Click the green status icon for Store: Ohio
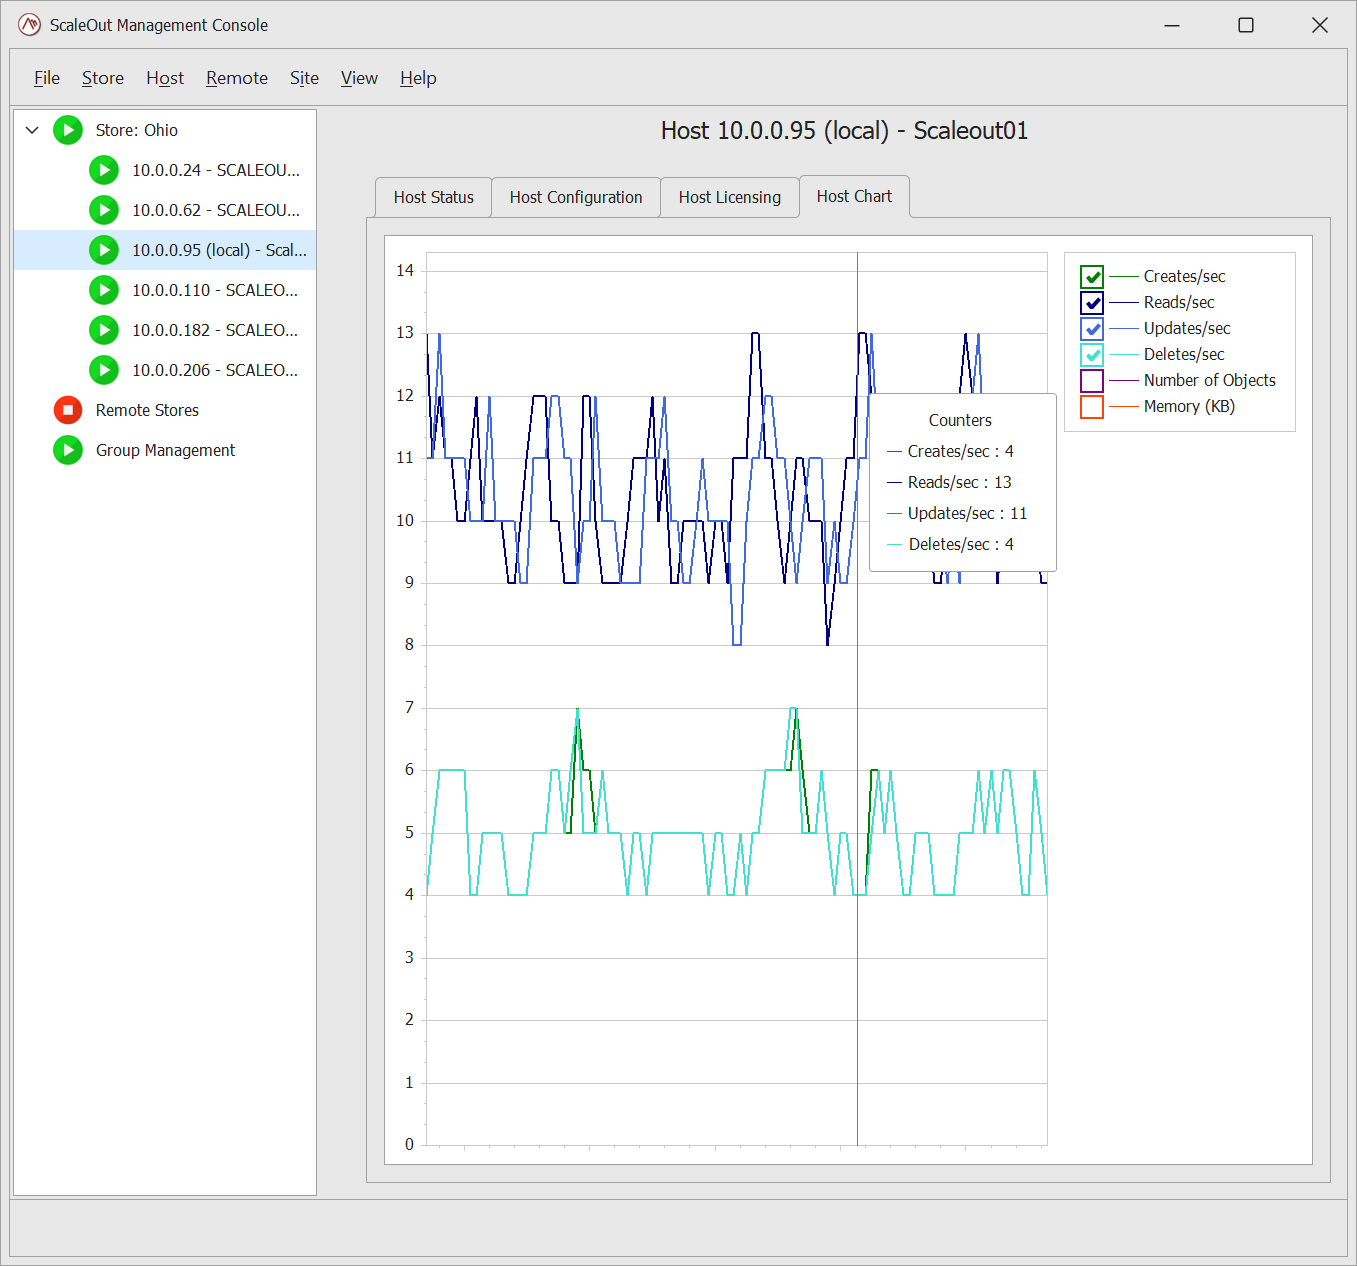Image resolution: width=1357 pixels, height=1266 pixels. coord(68,130)
